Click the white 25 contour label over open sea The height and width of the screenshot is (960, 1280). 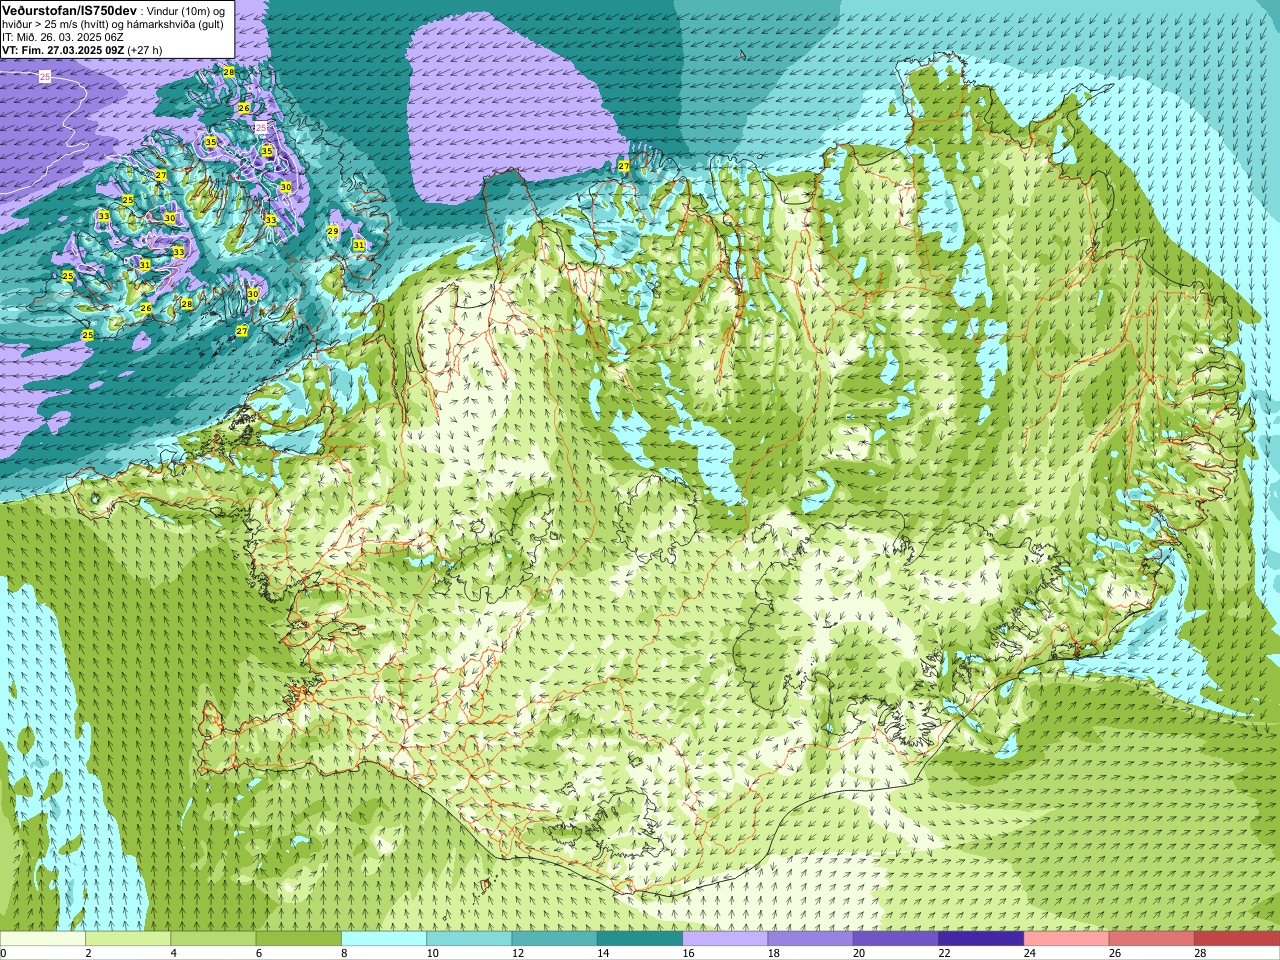45,76
